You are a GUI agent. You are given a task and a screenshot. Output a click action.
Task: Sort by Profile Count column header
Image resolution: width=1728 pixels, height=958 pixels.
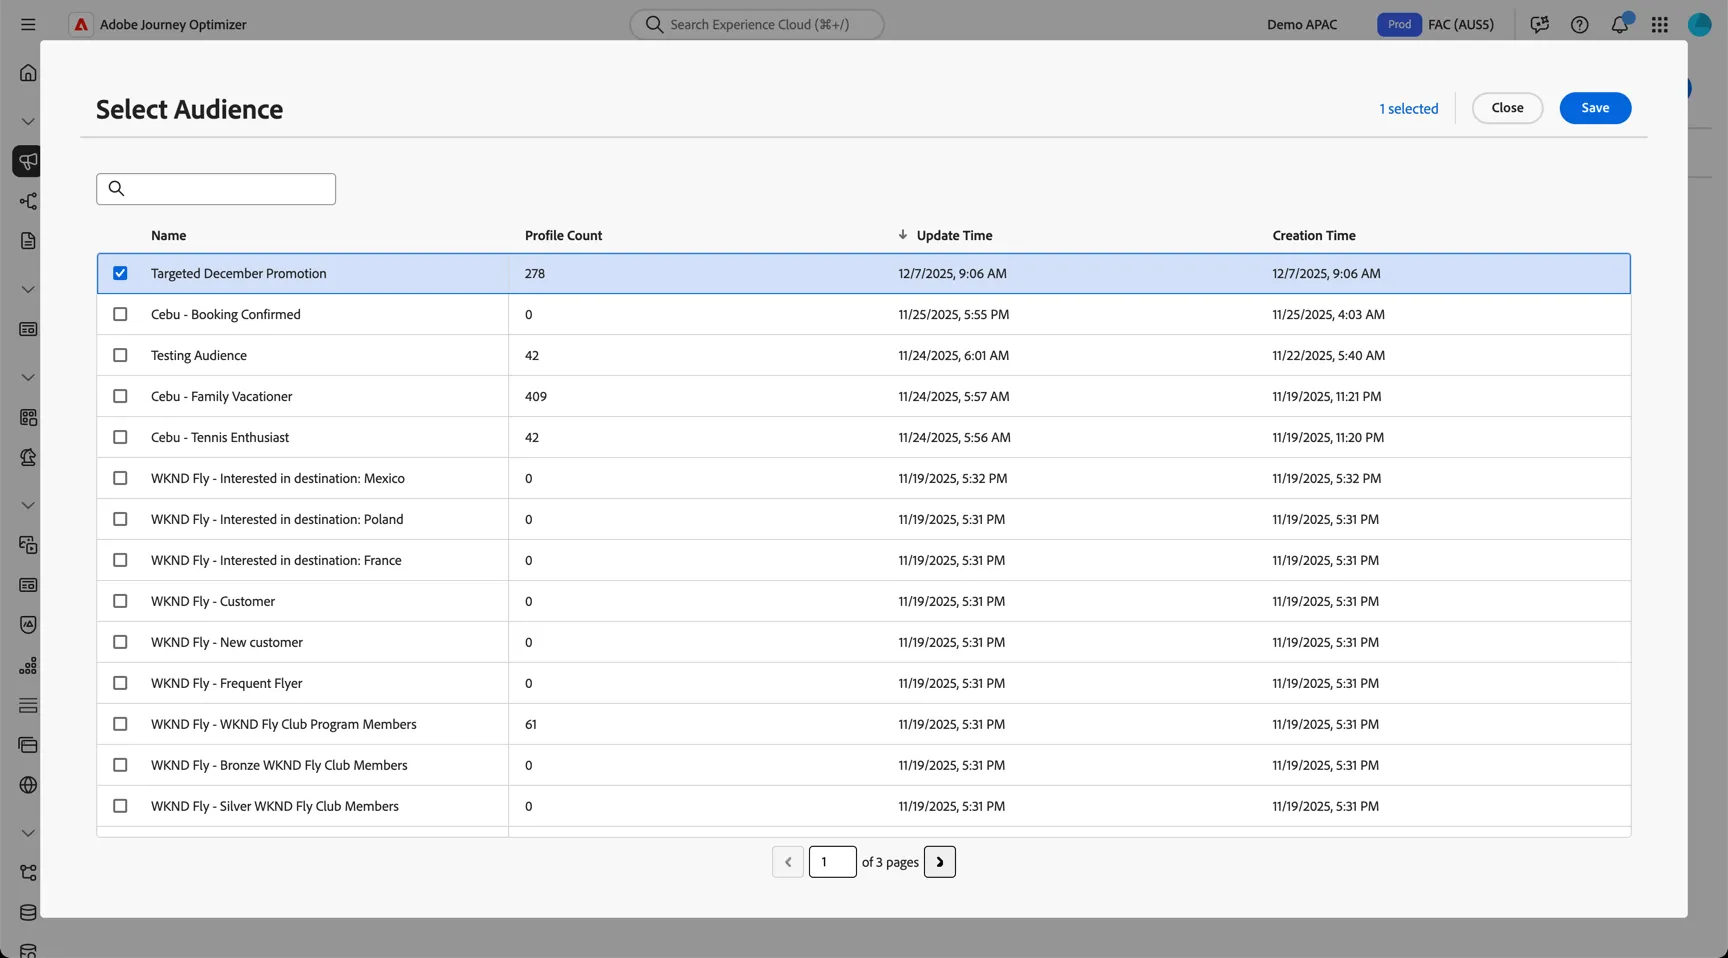click(x=563, y=235)
